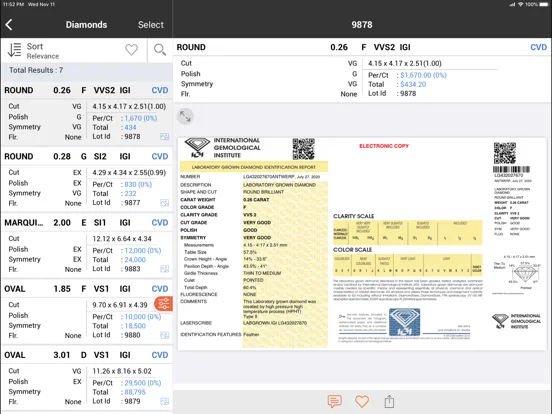The width and height of the screenshot is (552, 414).
Task: Expand certificate with the fullscreen arrows icon
Action: (x=185, y=116)
